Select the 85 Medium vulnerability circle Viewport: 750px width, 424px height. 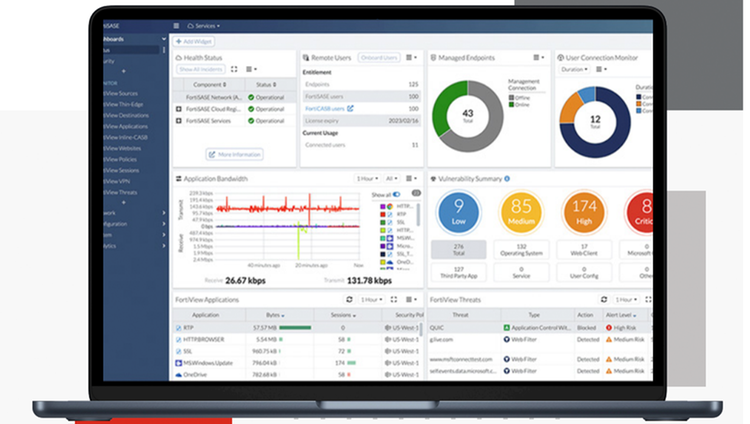[x=521, y=212]
